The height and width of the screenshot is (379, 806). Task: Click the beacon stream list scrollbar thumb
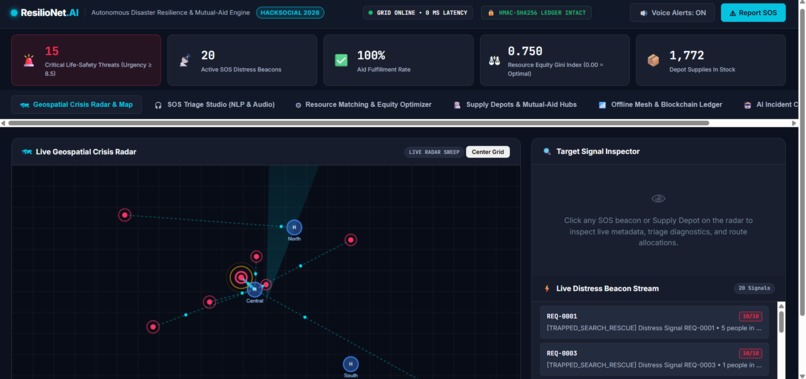(781, 322)
